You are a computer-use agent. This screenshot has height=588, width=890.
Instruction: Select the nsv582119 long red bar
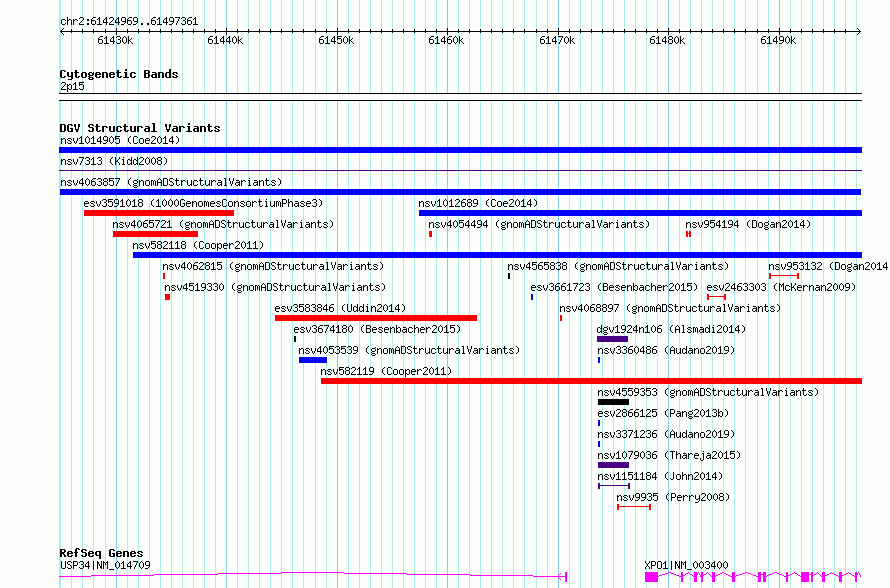pos(591,381)
